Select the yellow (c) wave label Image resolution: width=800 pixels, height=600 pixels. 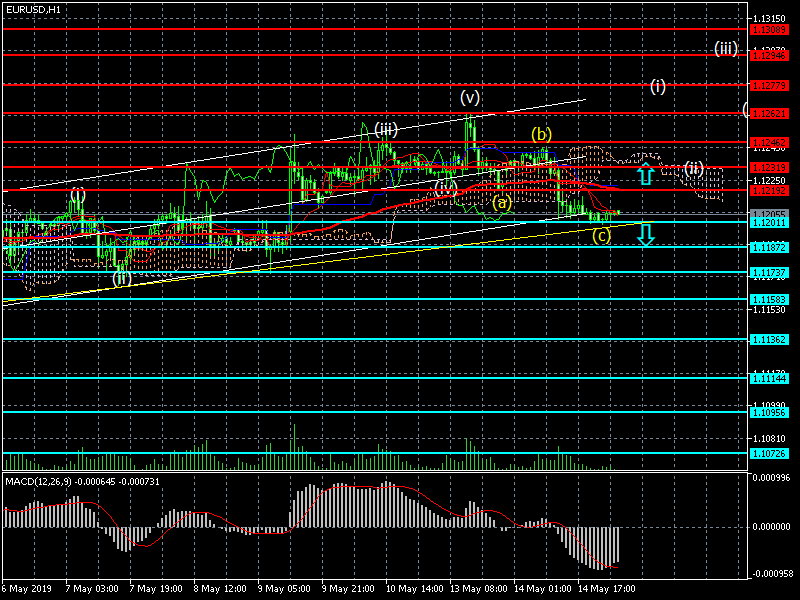click(601, 236)
